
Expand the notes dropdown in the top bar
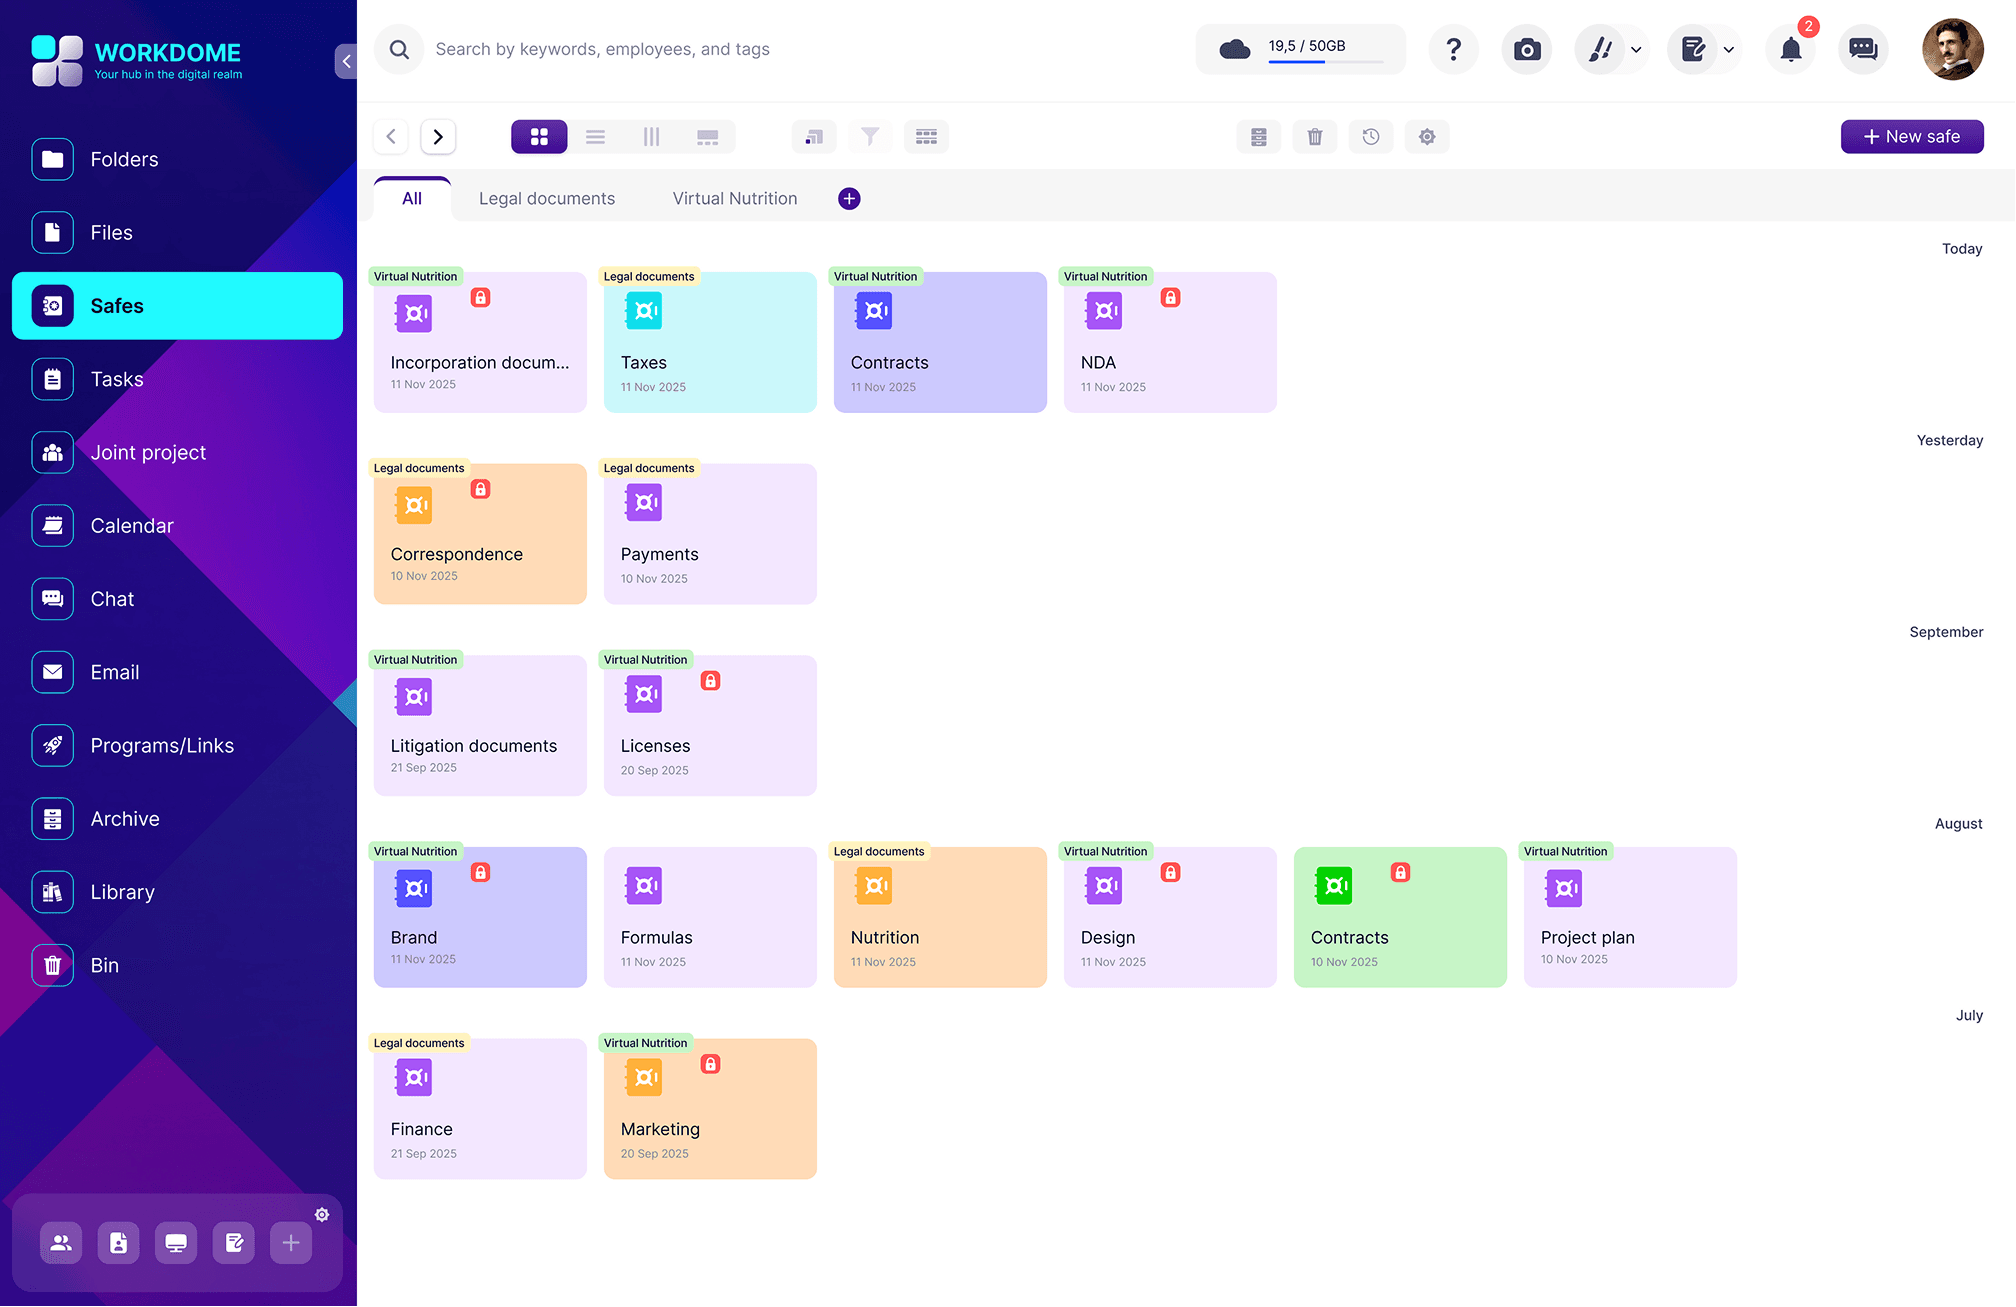[1729, 49]
